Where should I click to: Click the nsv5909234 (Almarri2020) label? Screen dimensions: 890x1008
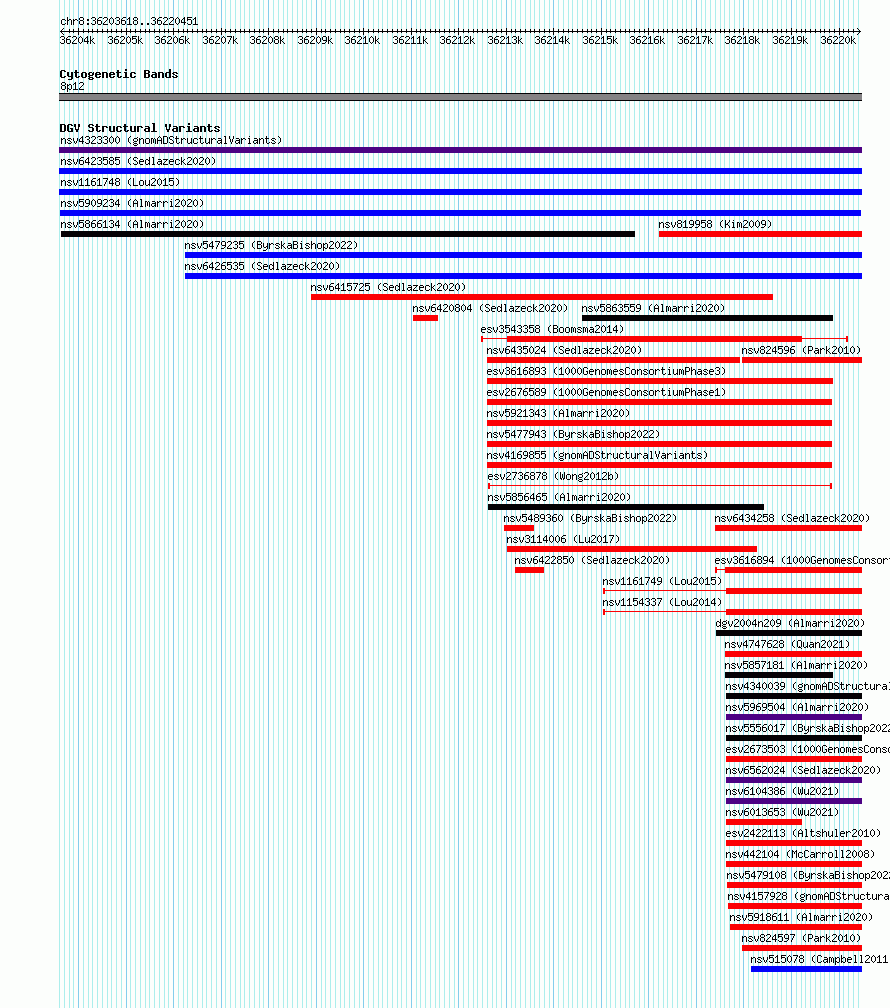click(132, 203)
